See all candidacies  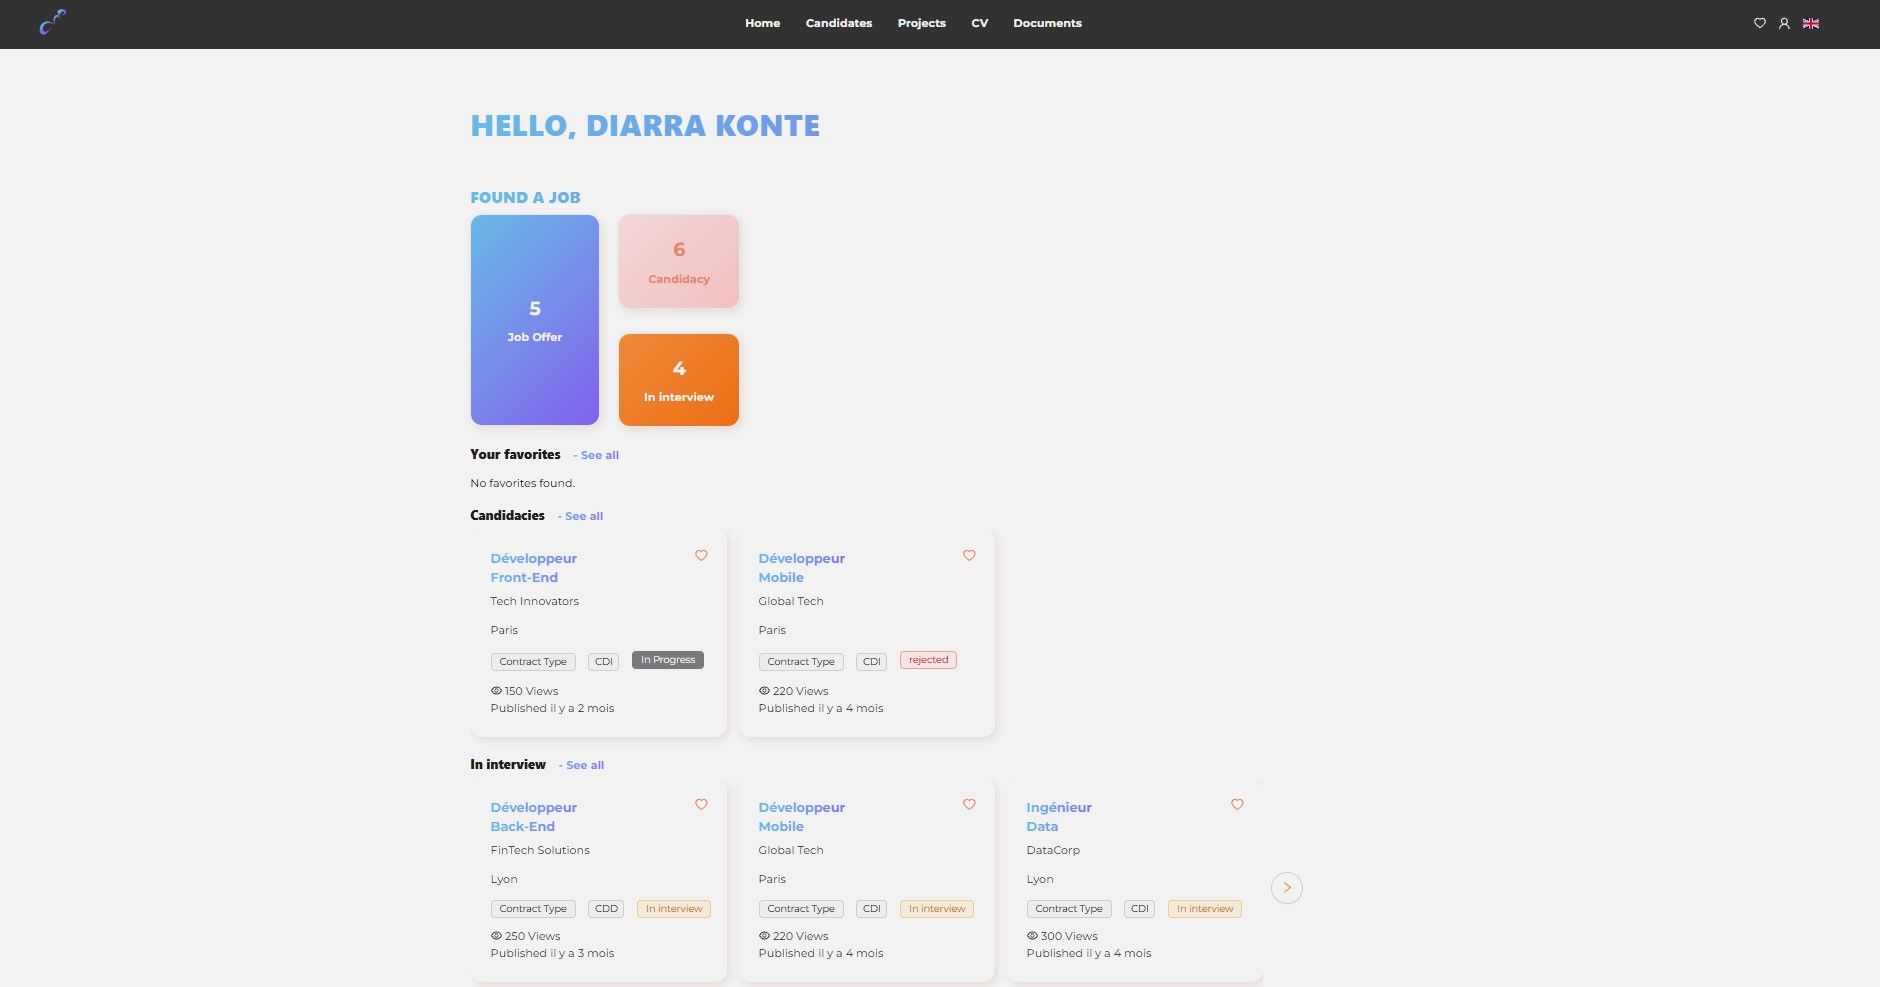583,516
